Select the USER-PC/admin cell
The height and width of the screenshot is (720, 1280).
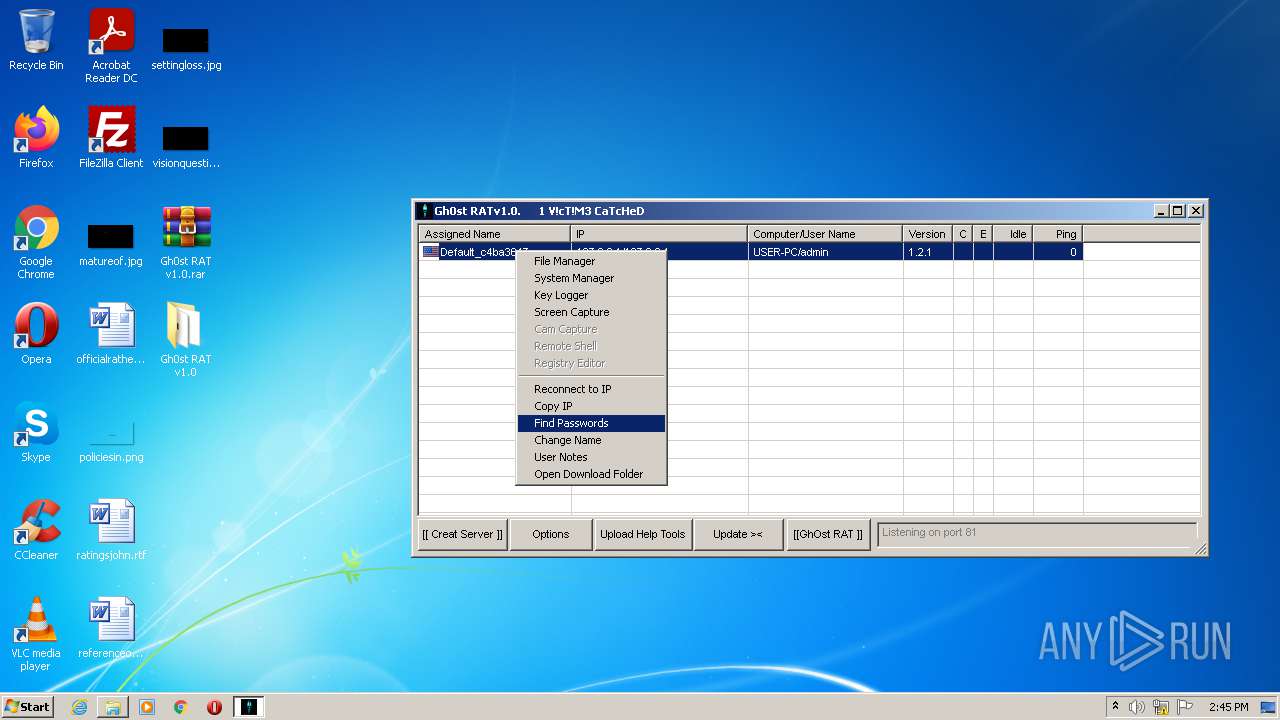click(x=825, y=252)
